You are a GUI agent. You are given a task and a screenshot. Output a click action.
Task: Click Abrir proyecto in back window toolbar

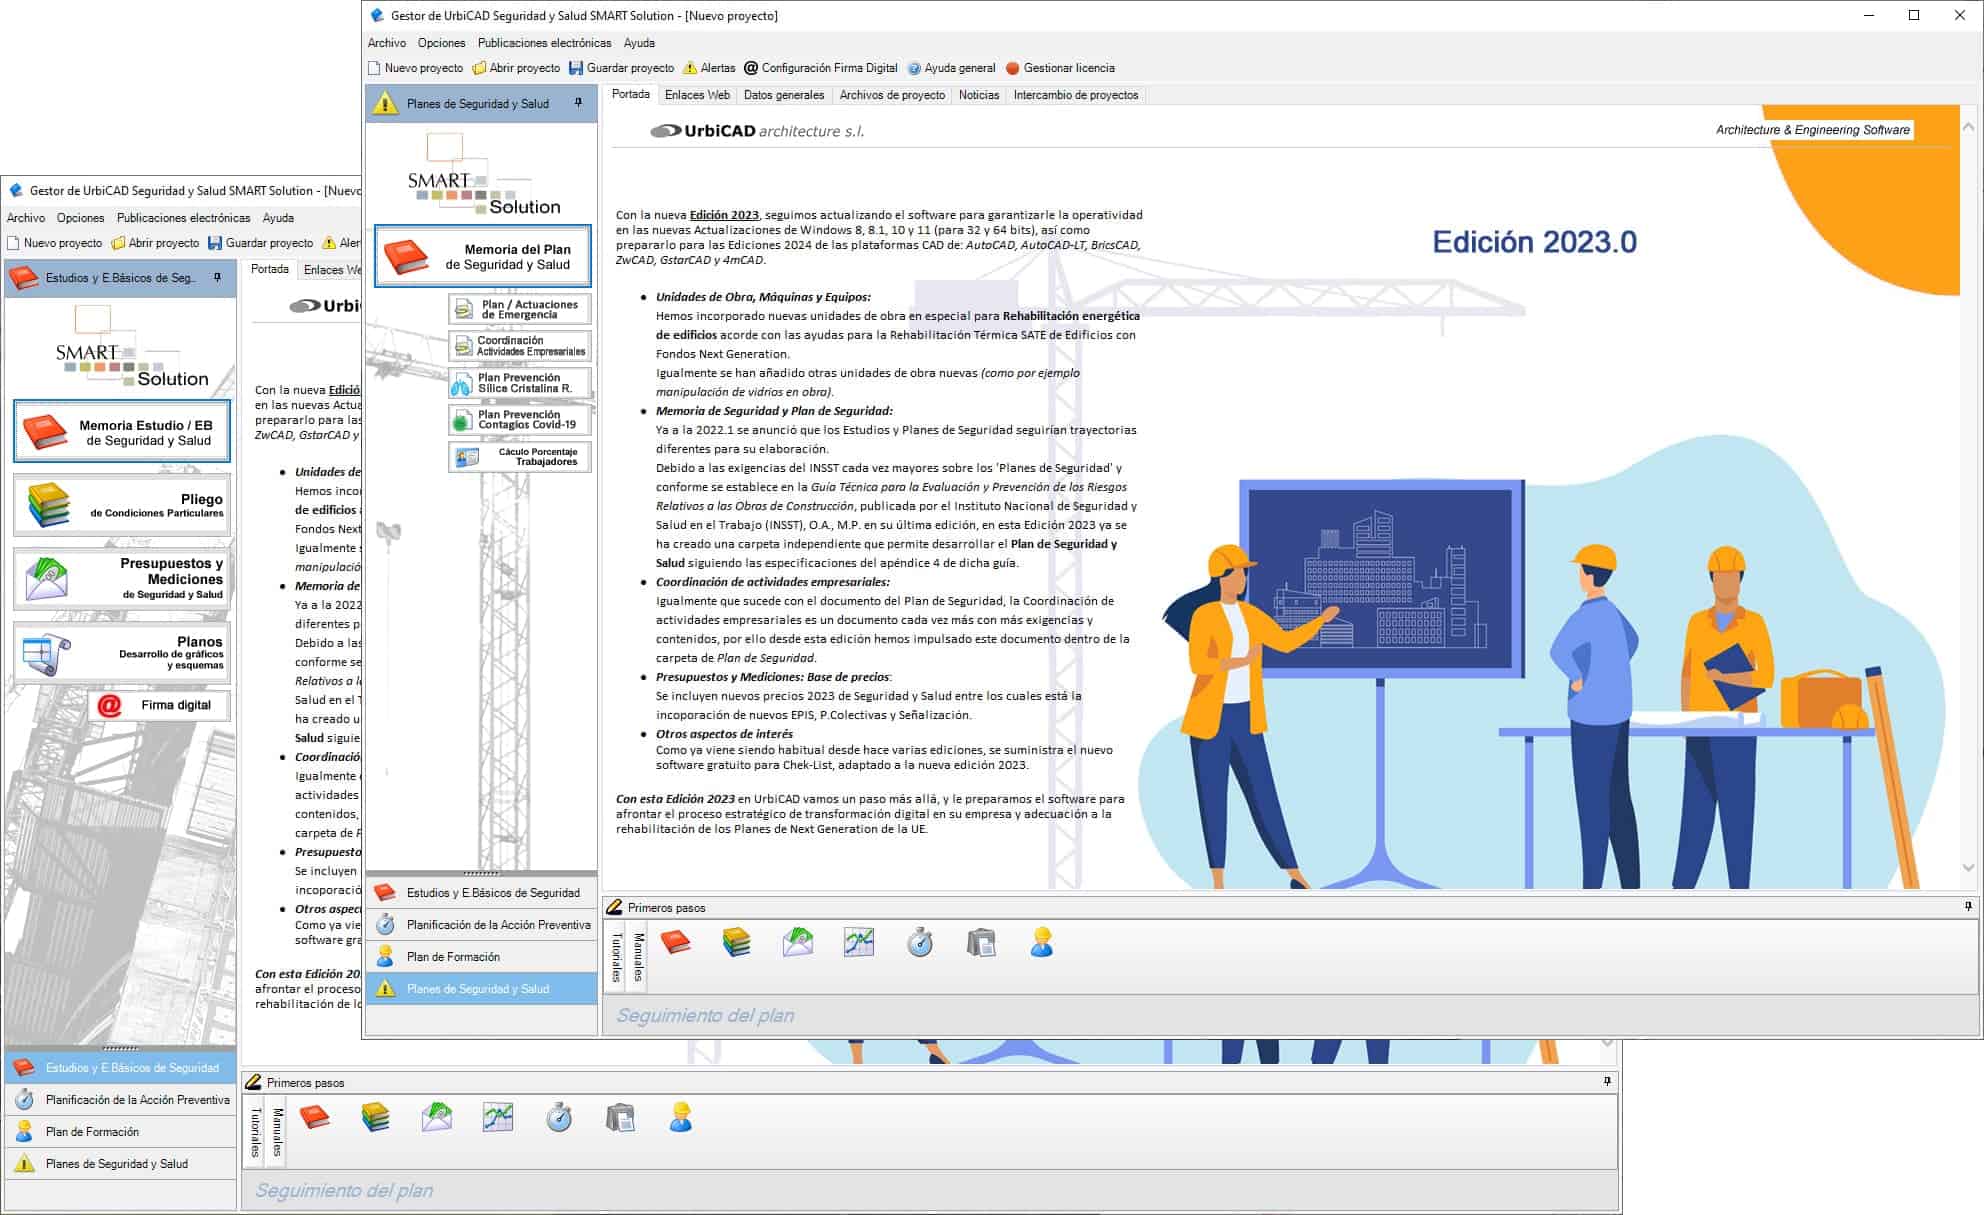(155, 243)
